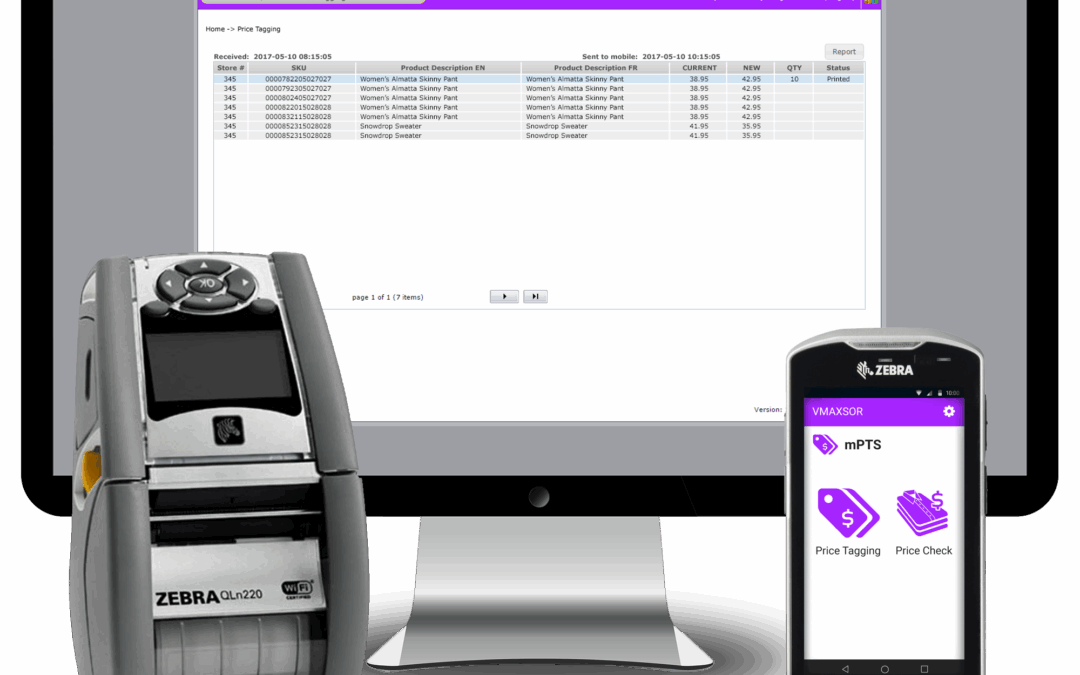The height and width of the screenshot is (675, 1080).
Task: Tap the Price Tagging icon on phone
Action: click(x=848, y=512)
